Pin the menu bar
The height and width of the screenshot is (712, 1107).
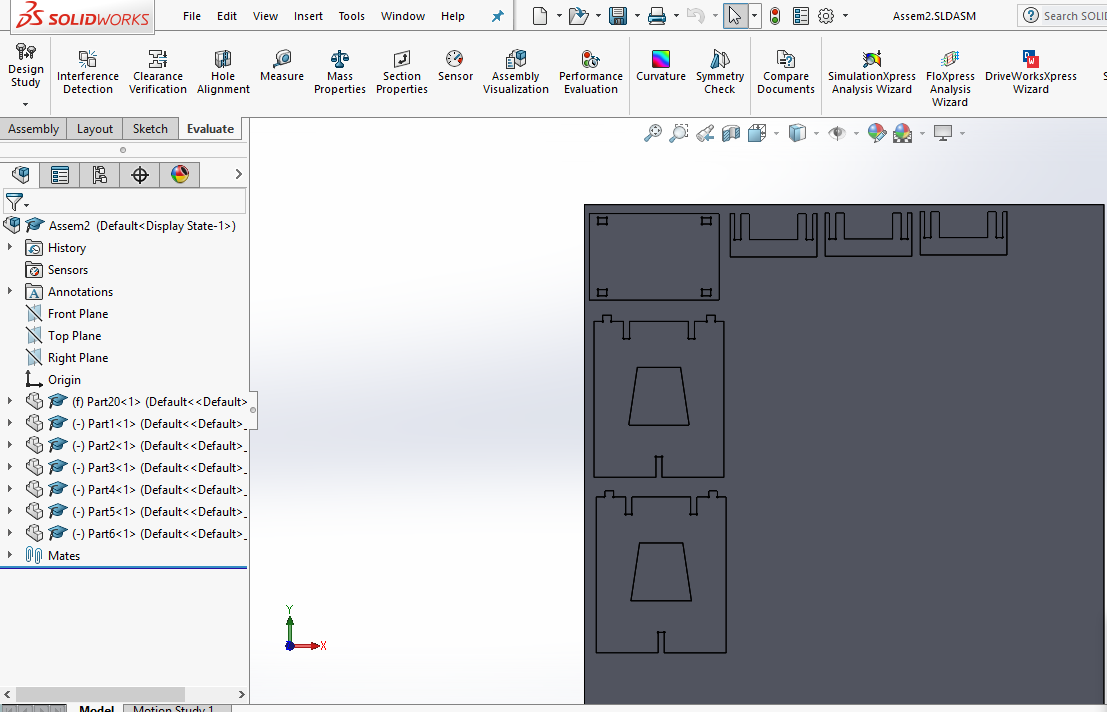(x=498, y=16)
